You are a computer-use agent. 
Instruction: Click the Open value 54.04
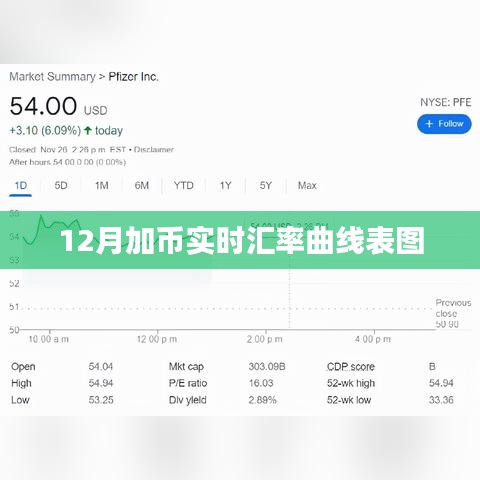point(101,367)
